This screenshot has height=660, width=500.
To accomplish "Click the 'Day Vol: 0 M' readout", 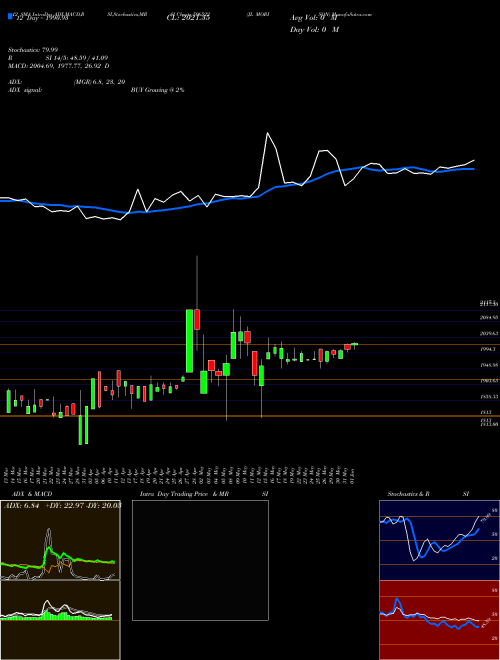I will pyautogui.click(x=314, y=30).
